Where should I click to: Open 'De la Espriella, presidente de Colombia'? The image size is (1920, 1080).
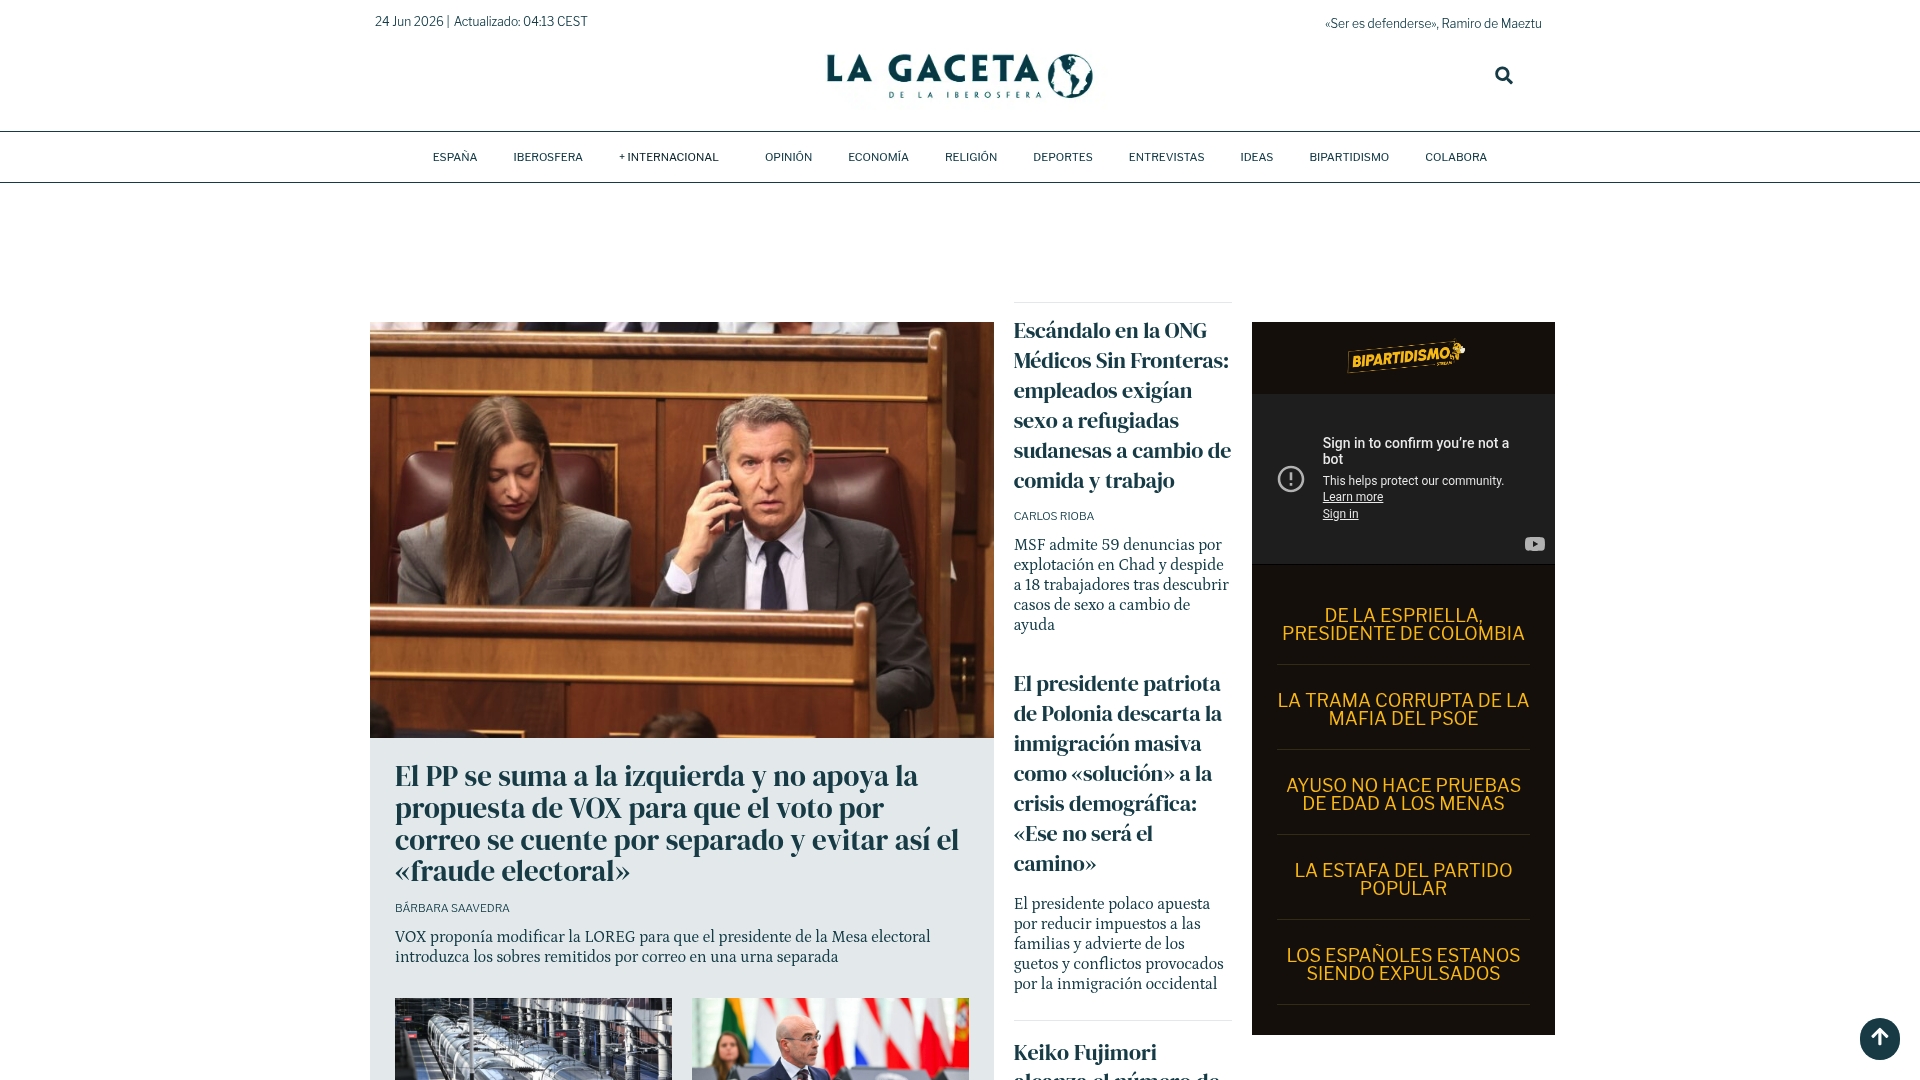[x=1403, y=624]
